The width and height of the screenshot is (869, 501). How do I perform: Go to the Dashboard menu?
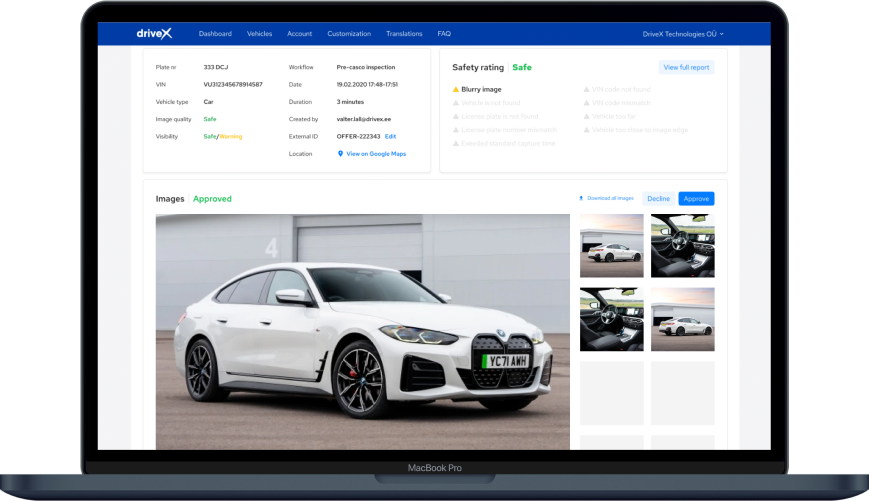point(215,34)
